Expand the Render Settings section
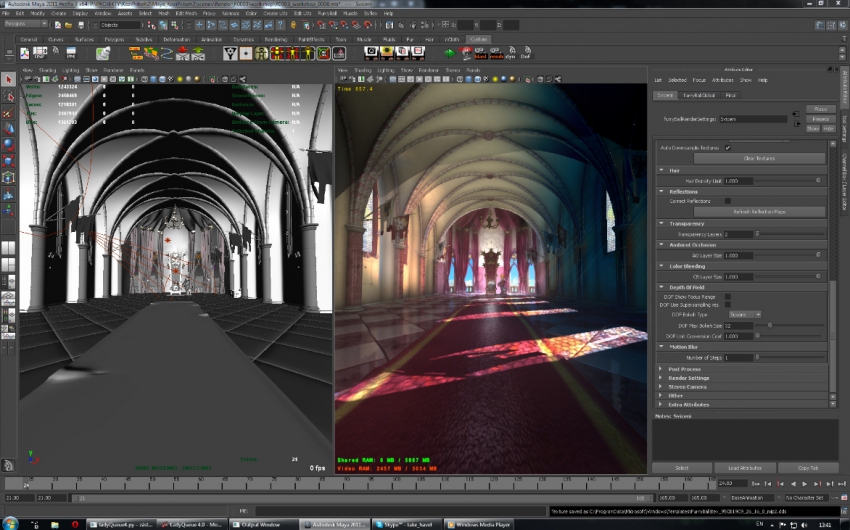850x530 pixels. click(661, 378)
